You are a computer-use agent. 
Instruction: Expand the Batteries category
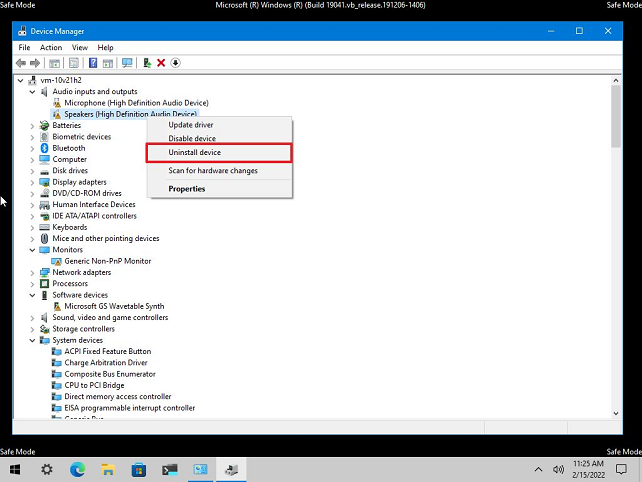tap(32, 126)
